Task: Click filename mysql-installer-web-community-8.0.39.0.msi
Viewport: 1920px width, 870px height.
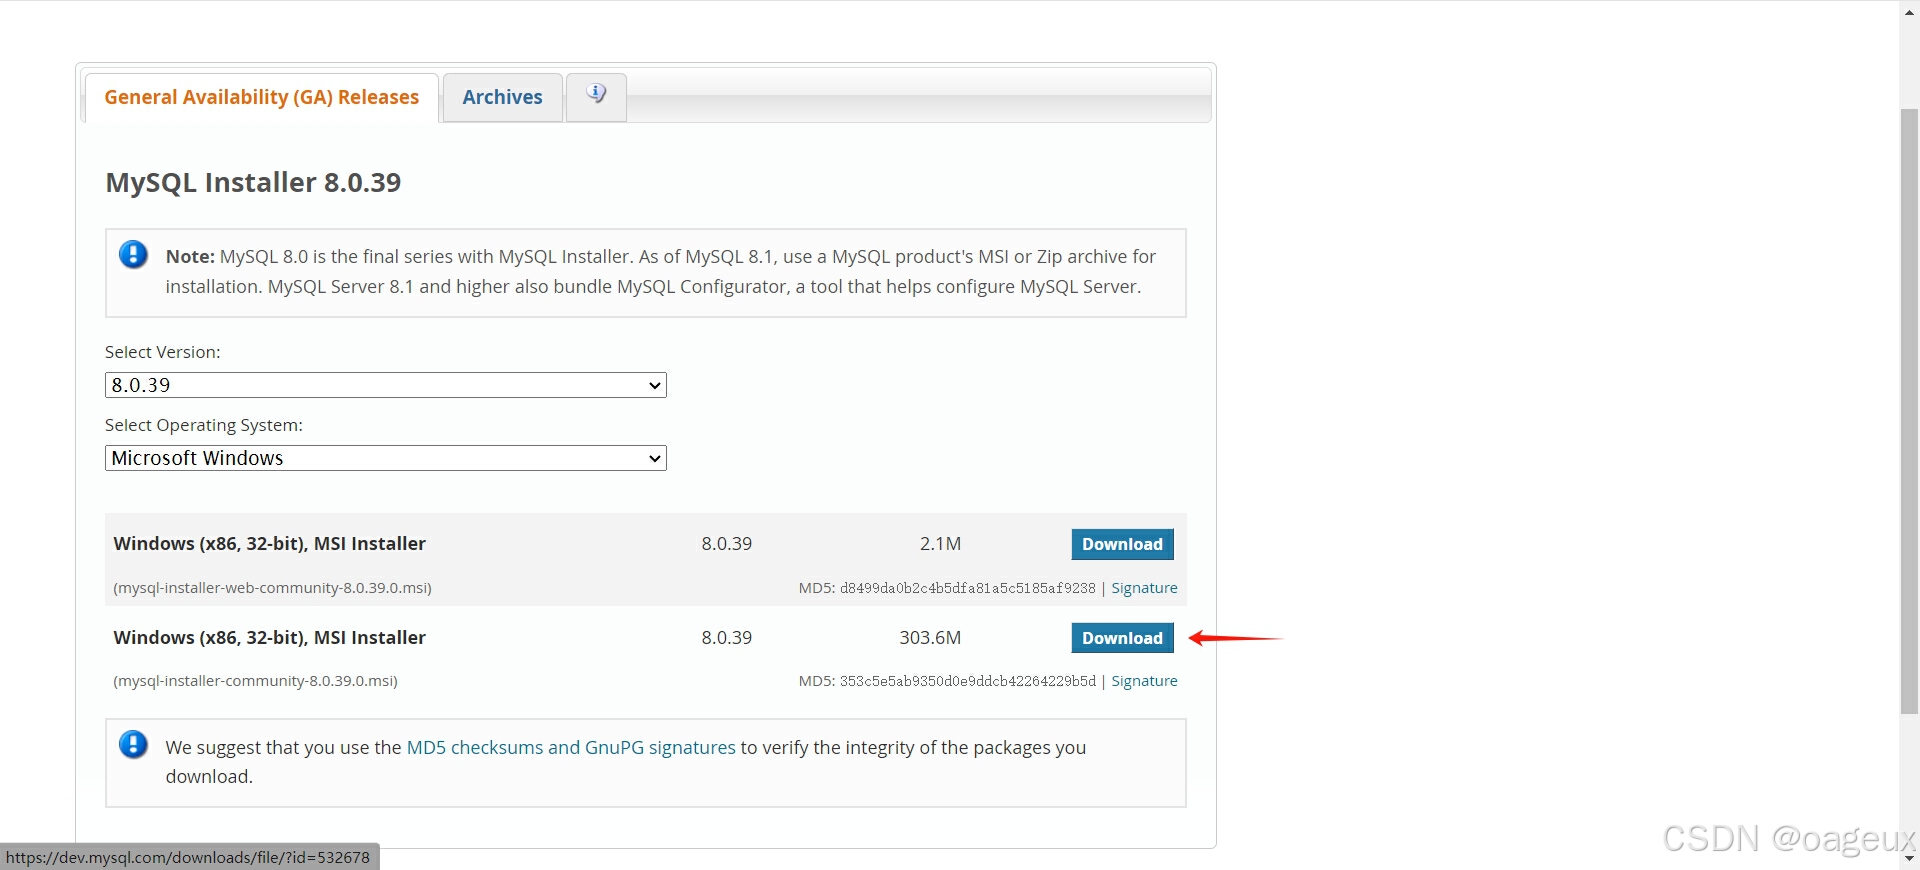Action: tap(273, 588)
